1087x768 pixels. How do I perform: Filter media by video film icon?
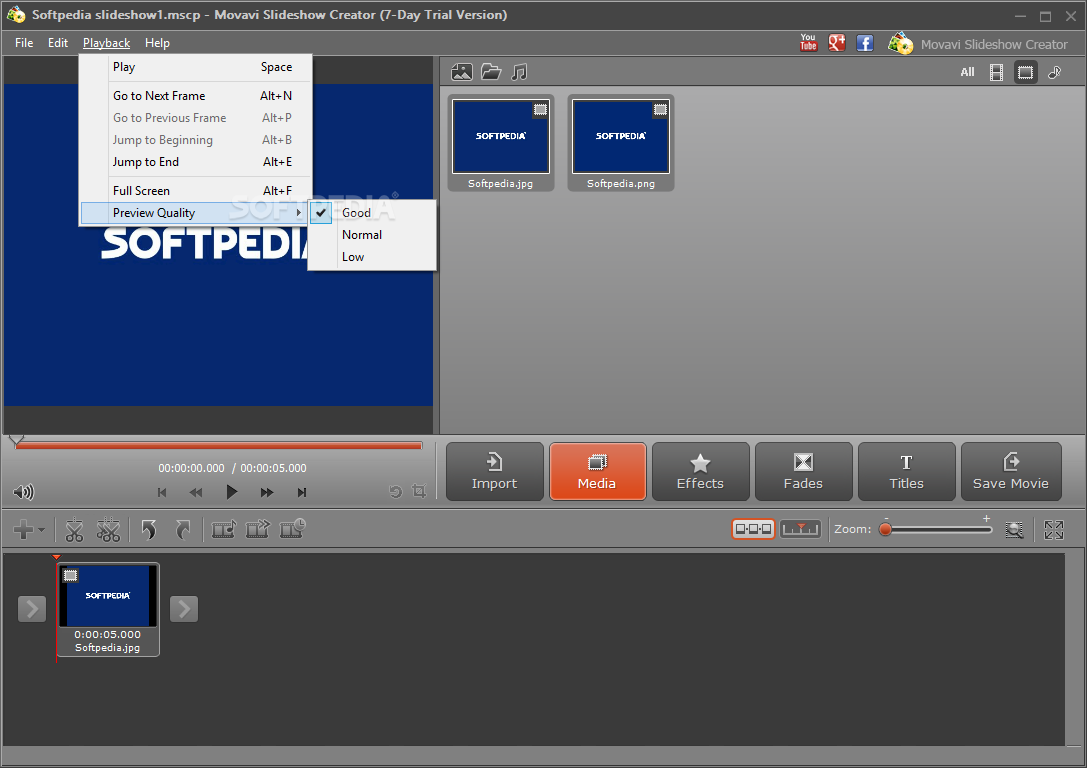tap(996, 72)
